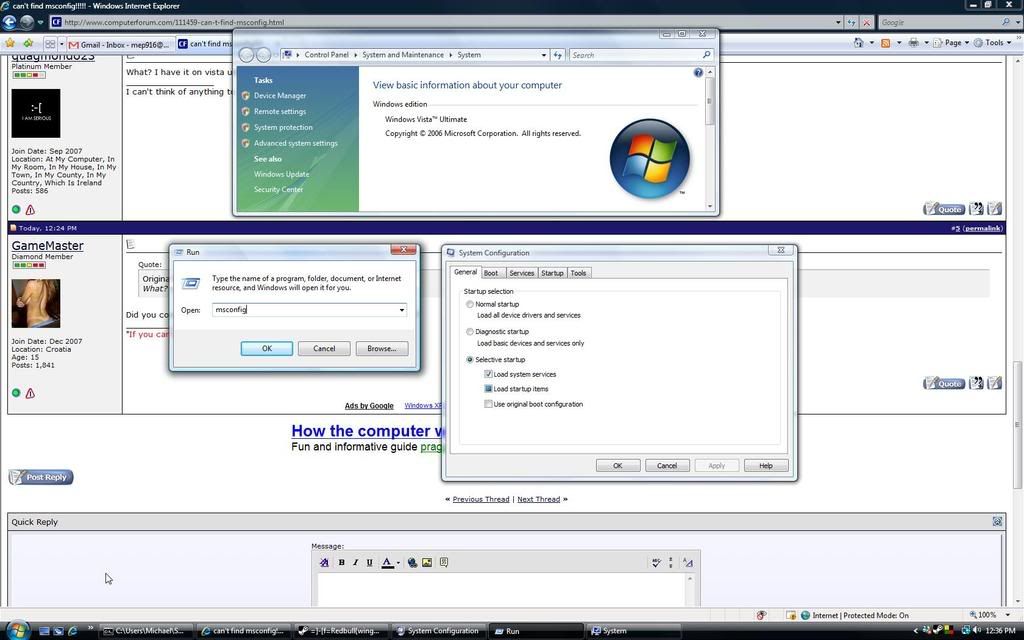Uncheck Load system services checkbox
The image size is (1024, 640).
[488, 374]
